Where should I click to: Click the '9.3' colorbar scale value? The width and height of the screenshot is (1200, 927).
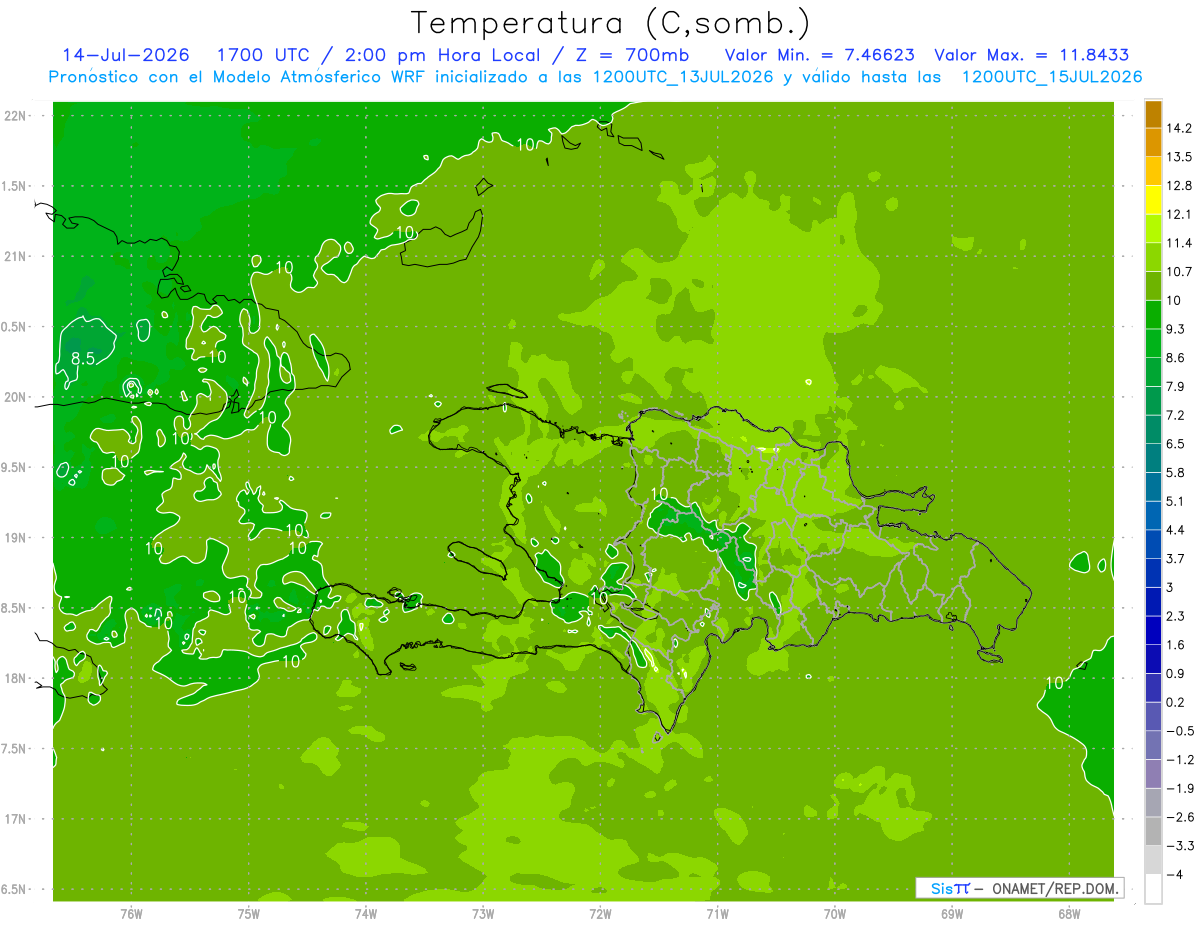click(1175, 329)
